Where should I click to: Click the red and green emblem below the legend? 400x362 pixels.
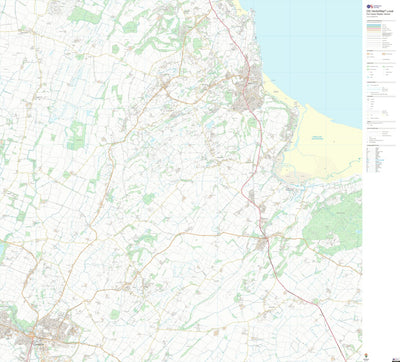coord(366,355)
